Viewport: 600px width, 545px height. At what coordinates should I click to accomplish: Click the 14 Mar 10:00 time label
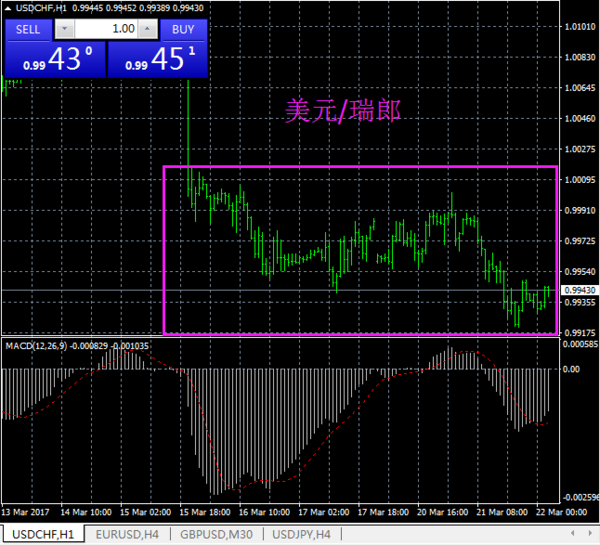point(86,512)
